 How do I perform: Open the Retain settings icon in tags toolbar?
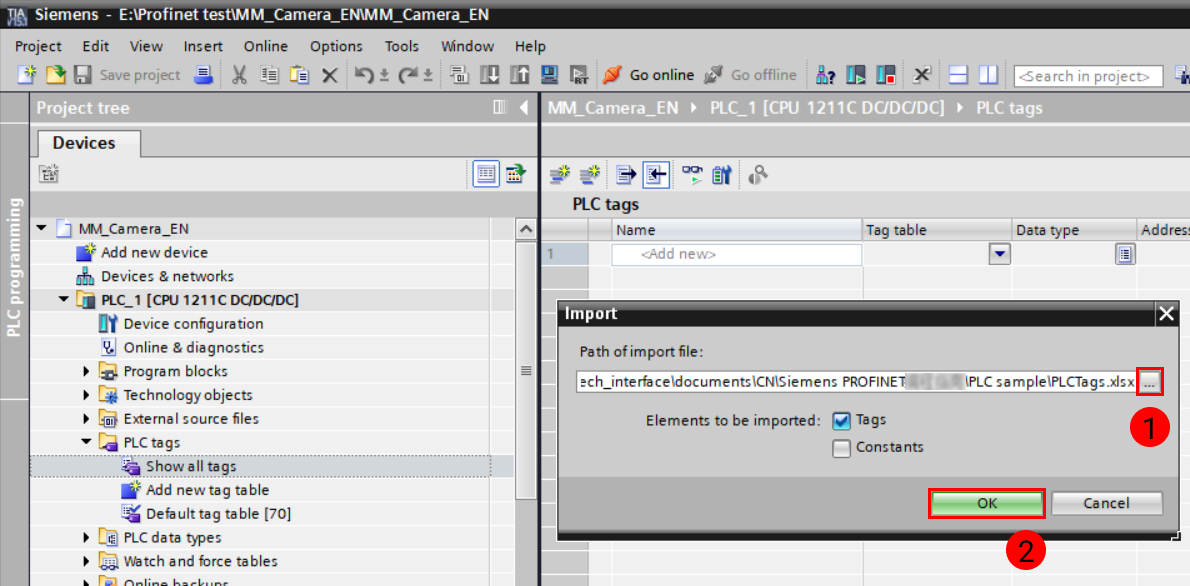click(x=722, y=174)
